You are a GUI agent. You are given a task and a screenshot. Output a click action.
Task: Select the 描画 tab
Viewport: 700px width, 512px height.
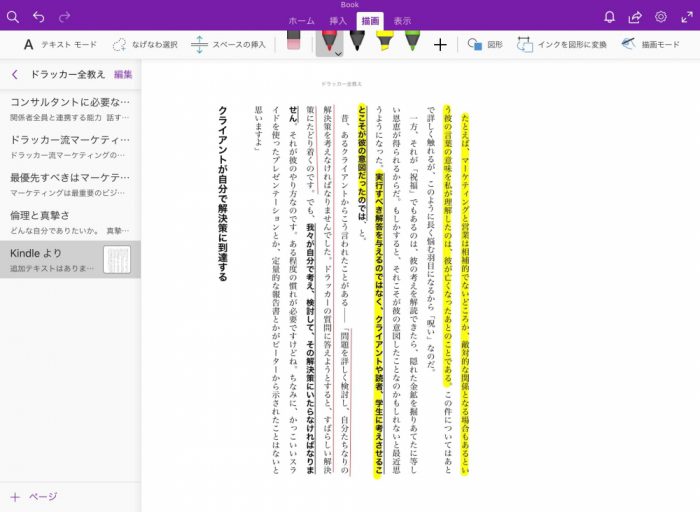coord(370,21)
